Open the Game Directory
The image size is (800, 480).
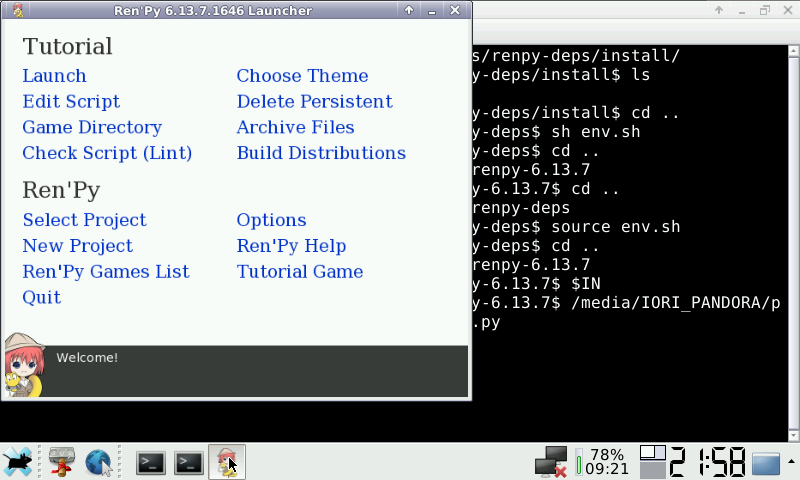pos(92,128)
